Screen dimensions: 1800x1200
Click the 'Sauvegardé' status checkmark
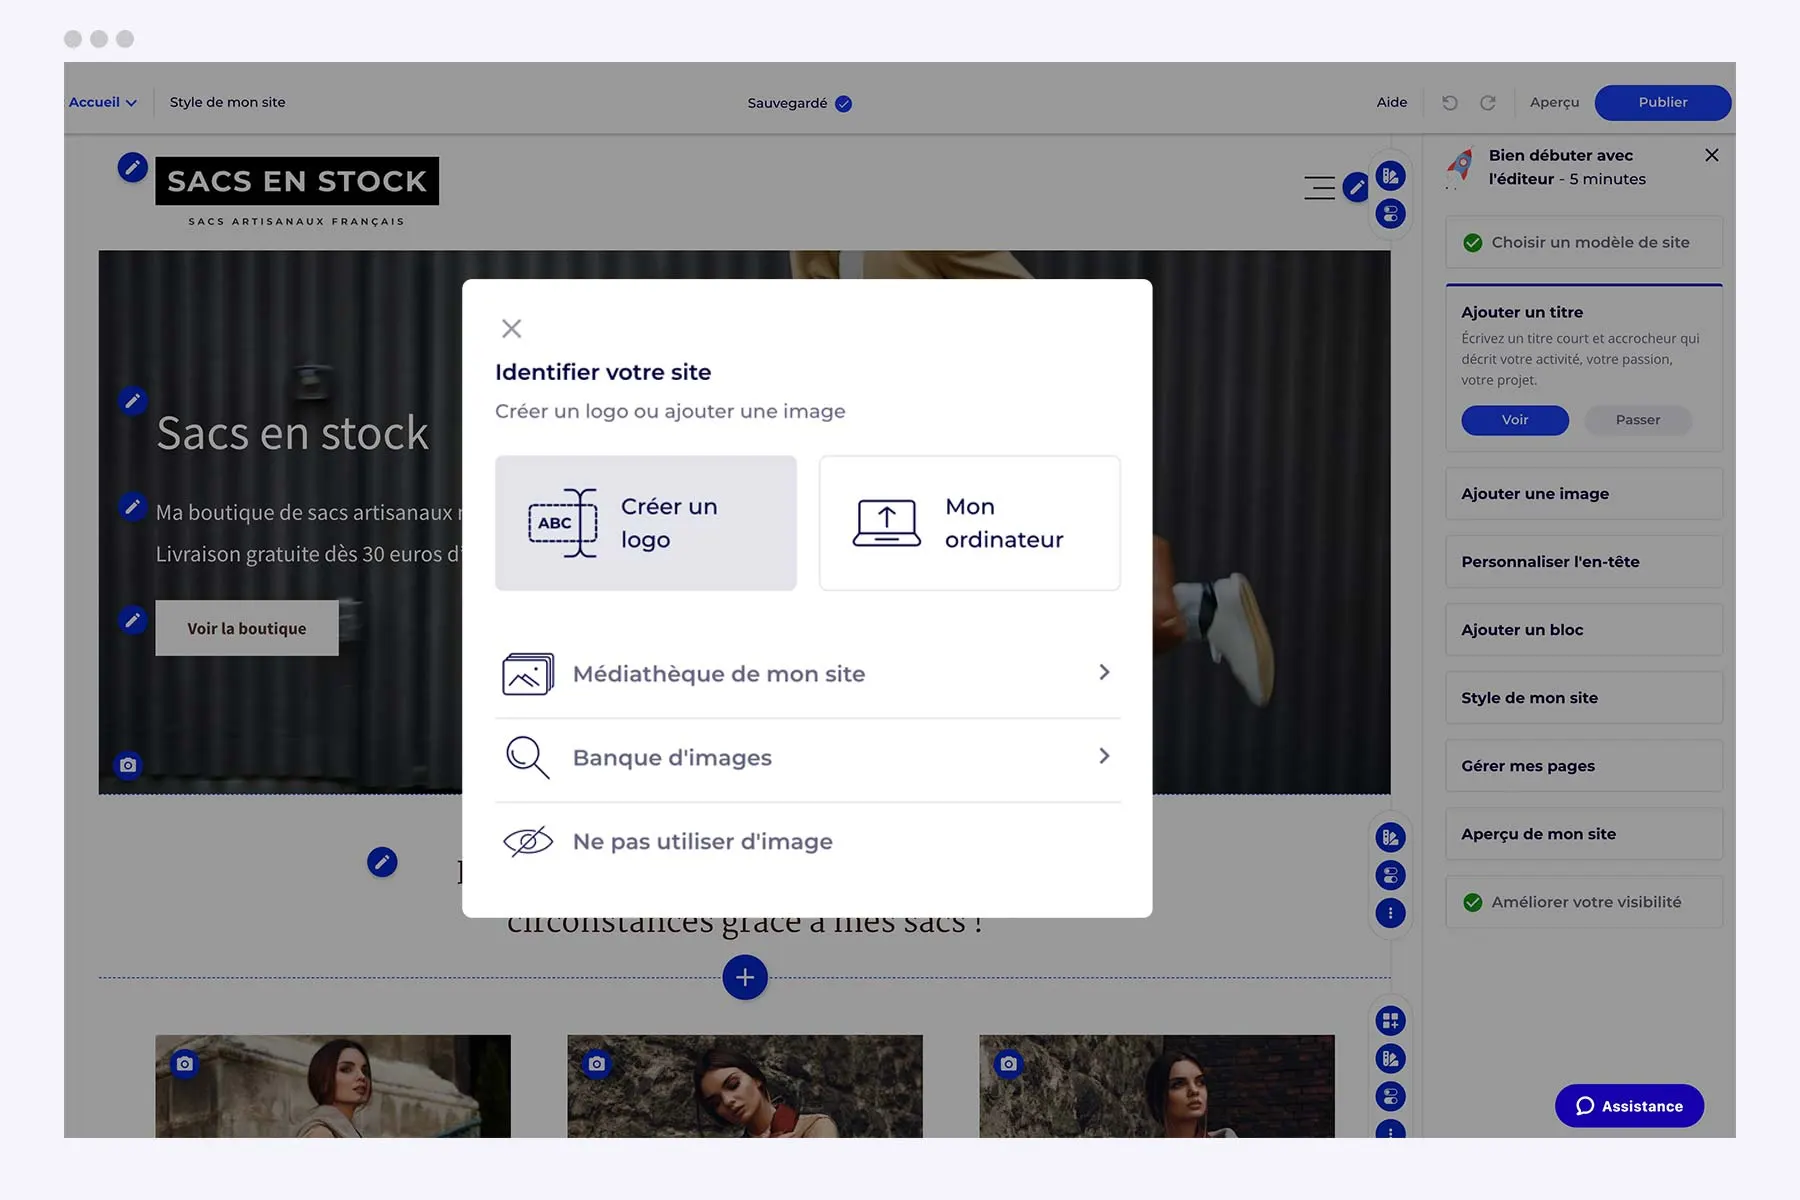[x=843, y=103]
